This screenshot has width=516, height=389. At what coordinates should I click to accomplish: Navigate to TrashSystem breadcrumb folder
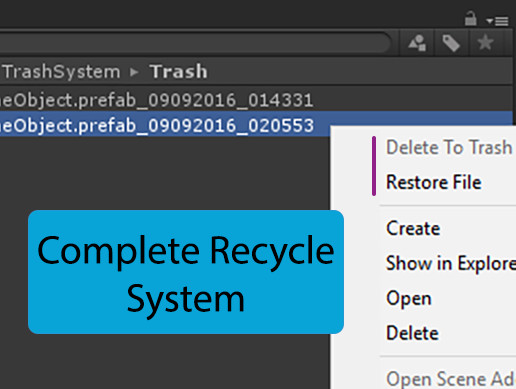[62, 72]
